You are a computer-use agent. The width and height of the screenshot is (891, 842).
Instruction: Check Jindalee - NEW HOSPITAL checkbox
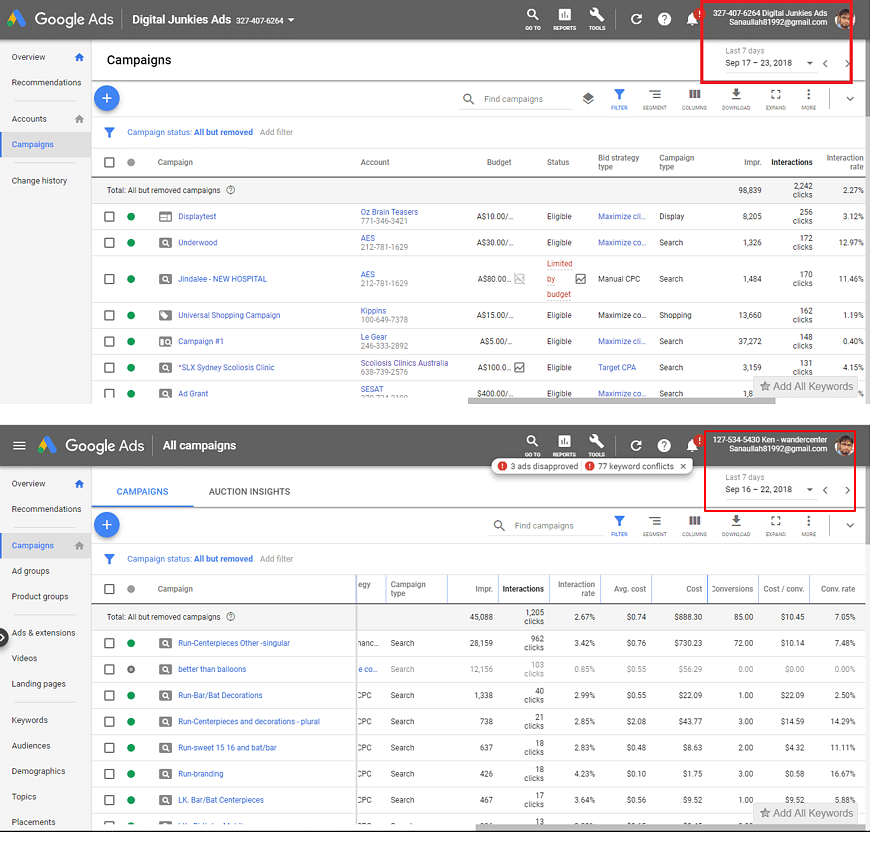(x=109, y=279)
